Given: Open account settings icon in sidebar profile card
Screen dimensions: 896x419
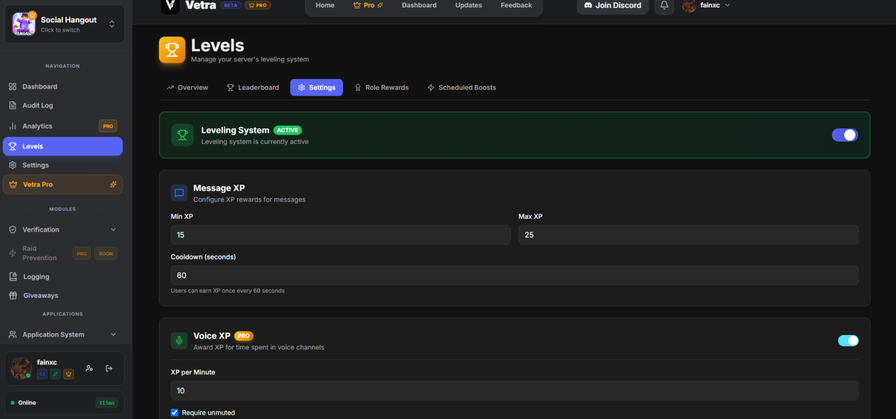Looking at the screenshot, I should coord(89,368).
